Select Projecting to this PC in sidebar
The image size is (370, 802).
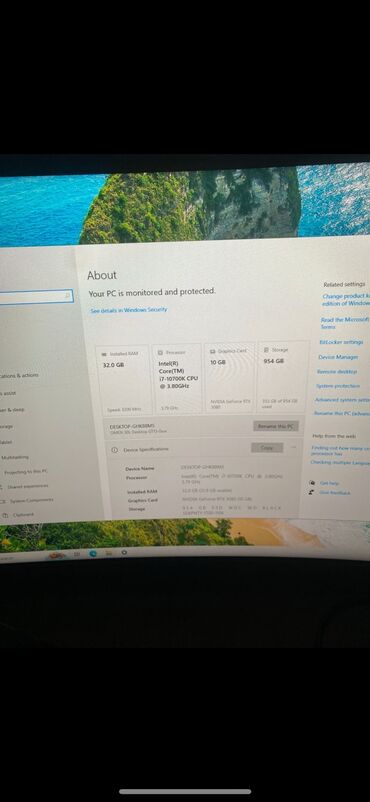(26, 472)
